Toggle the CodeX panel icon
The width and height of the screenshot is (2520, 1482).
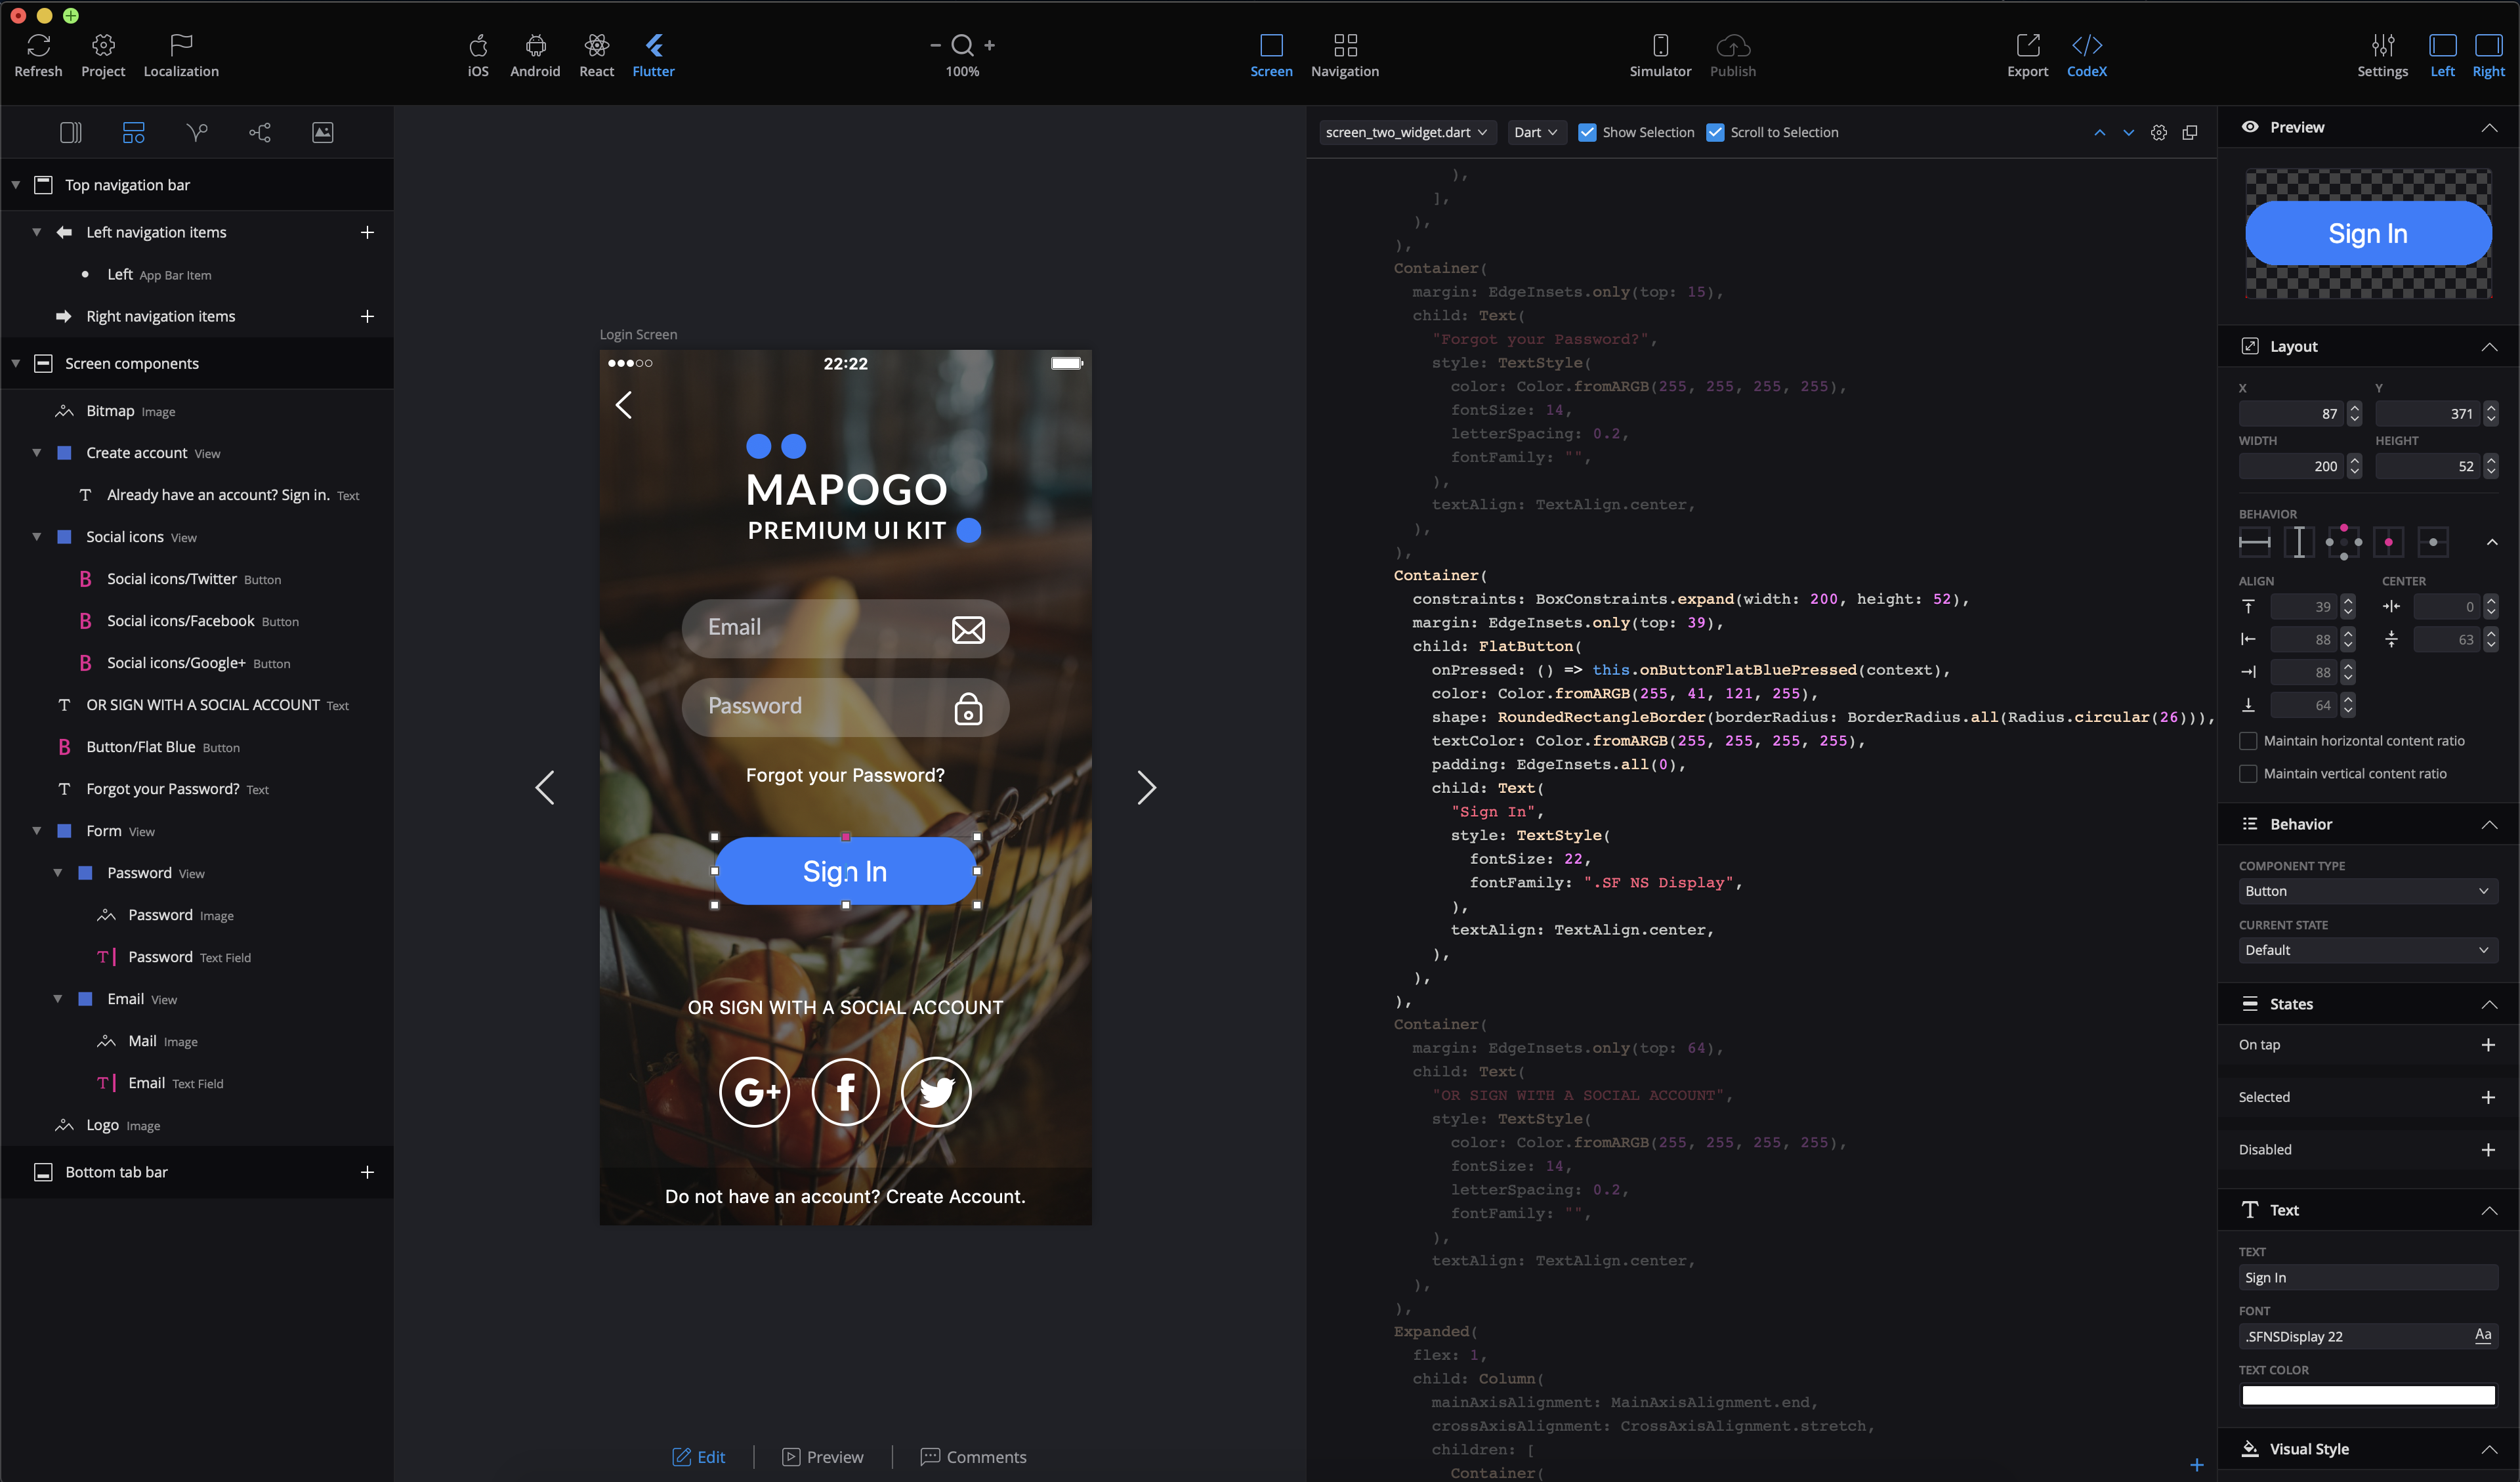[2086, 45]
